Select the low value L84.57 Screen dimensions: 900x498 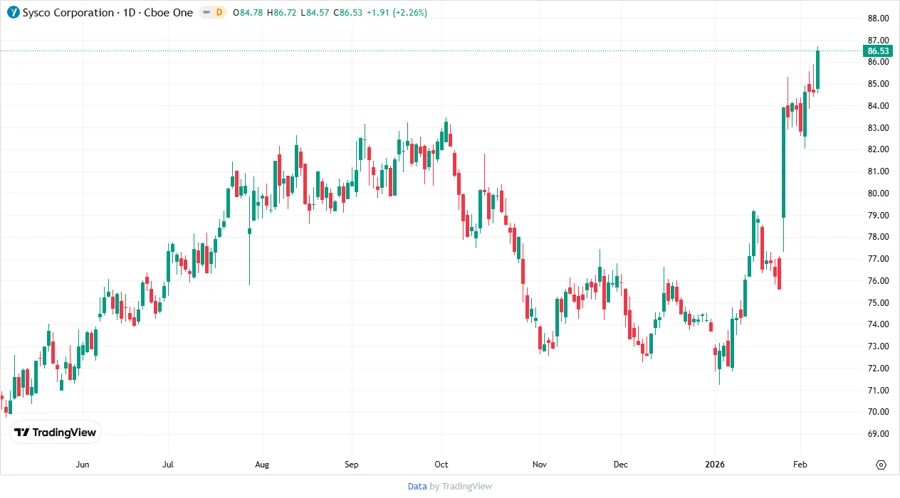(x=315, y=12)
